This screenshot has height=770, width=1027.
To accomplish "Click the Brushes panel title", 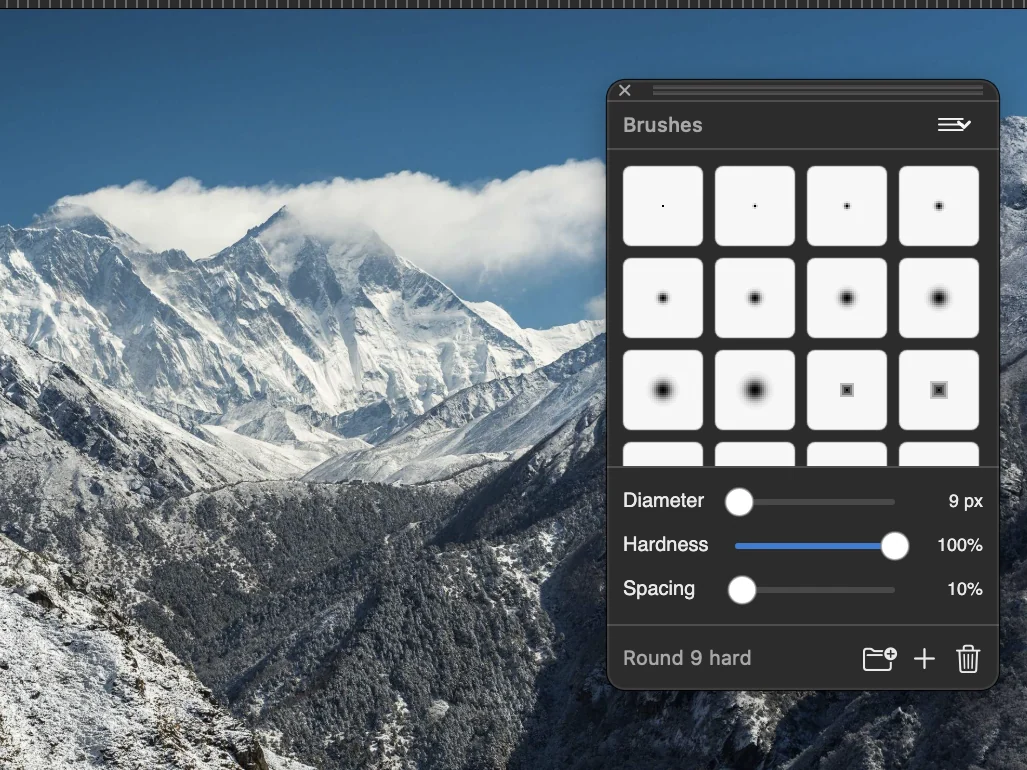I will pos(663,125).
